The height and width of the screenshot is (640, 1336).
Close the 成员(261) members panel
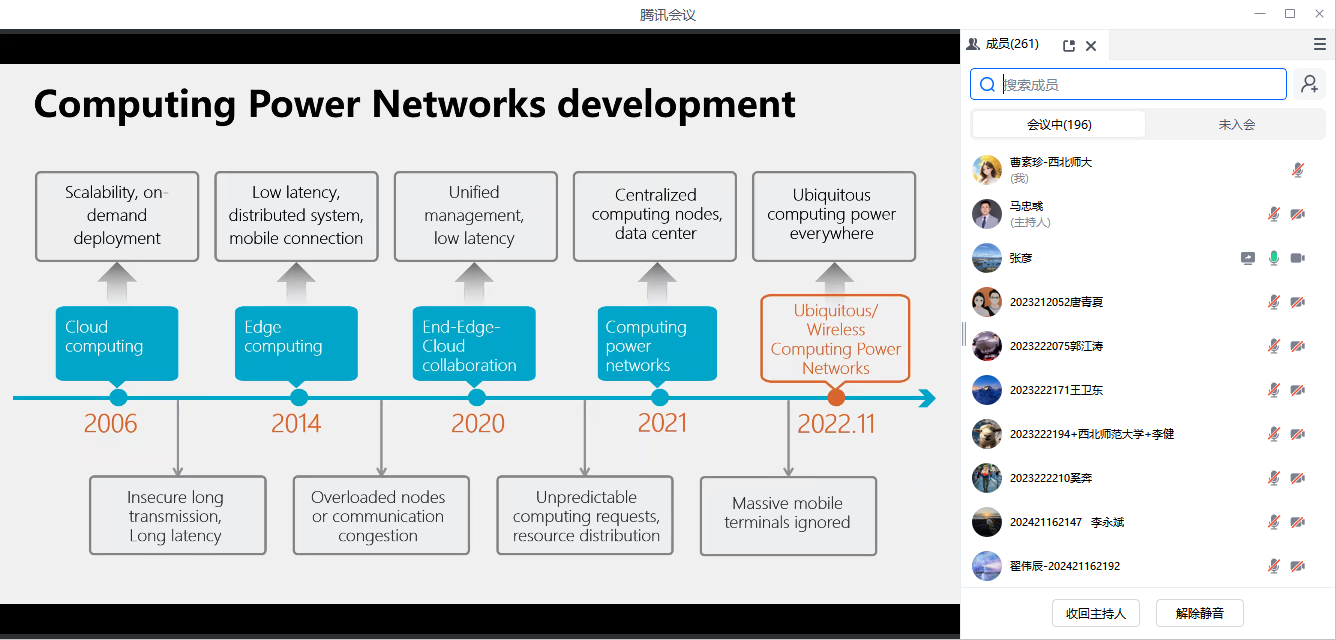click(1091, 45)
